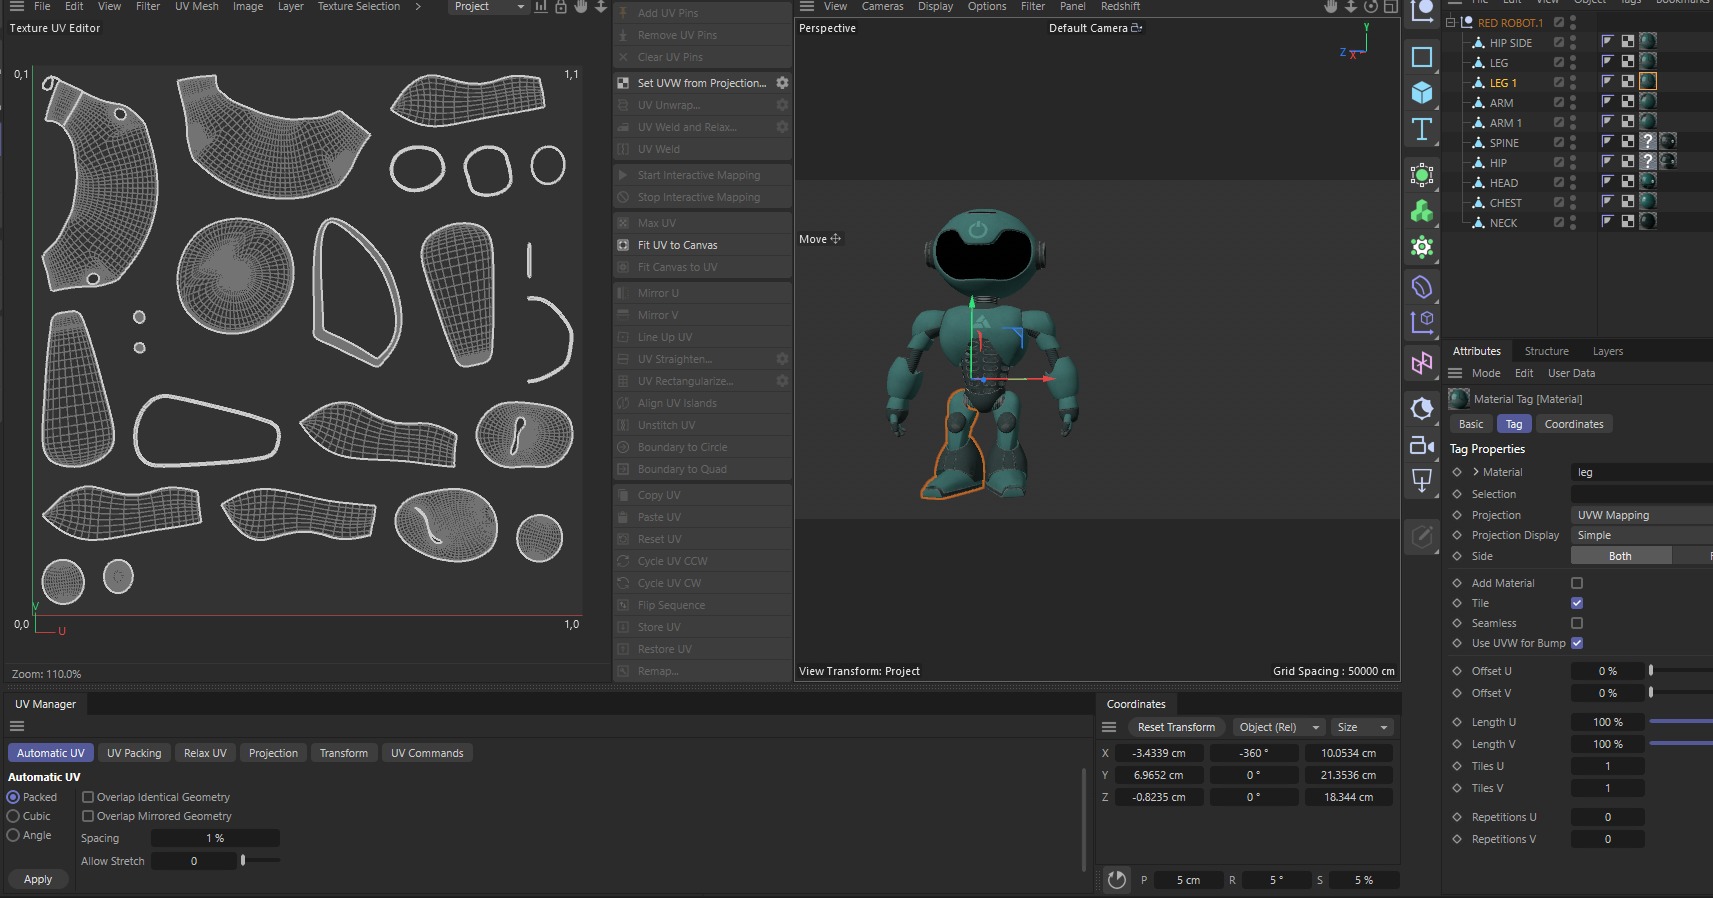Viewport: 1713px width, 898px height.
Task: Open the Size dropdown in Coordinates
Action: tap(1362, 727)
